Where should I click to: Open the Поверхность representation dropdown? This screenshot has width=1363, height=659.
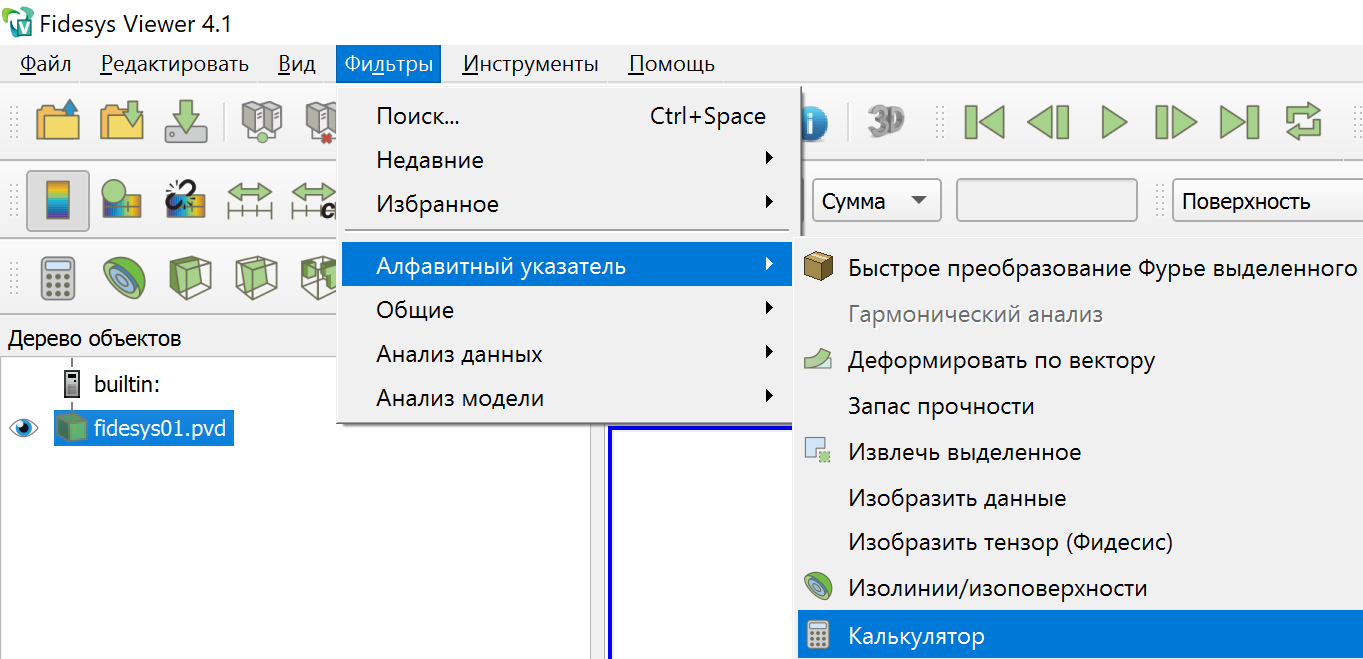1267,200
